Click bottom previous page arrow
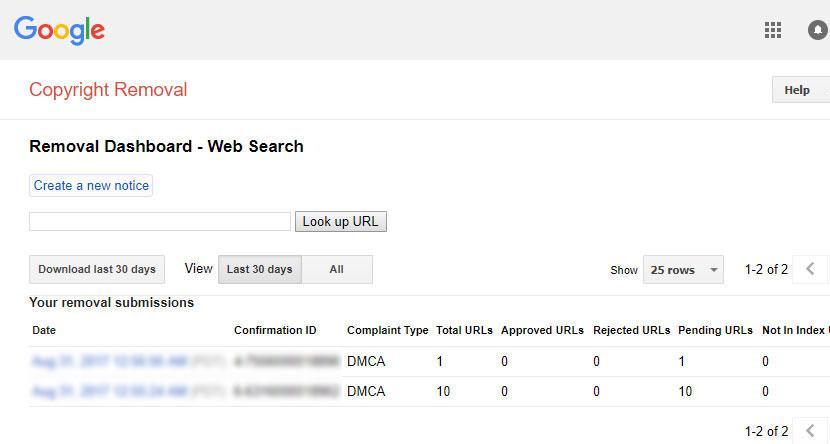 [x=810, y=431]
